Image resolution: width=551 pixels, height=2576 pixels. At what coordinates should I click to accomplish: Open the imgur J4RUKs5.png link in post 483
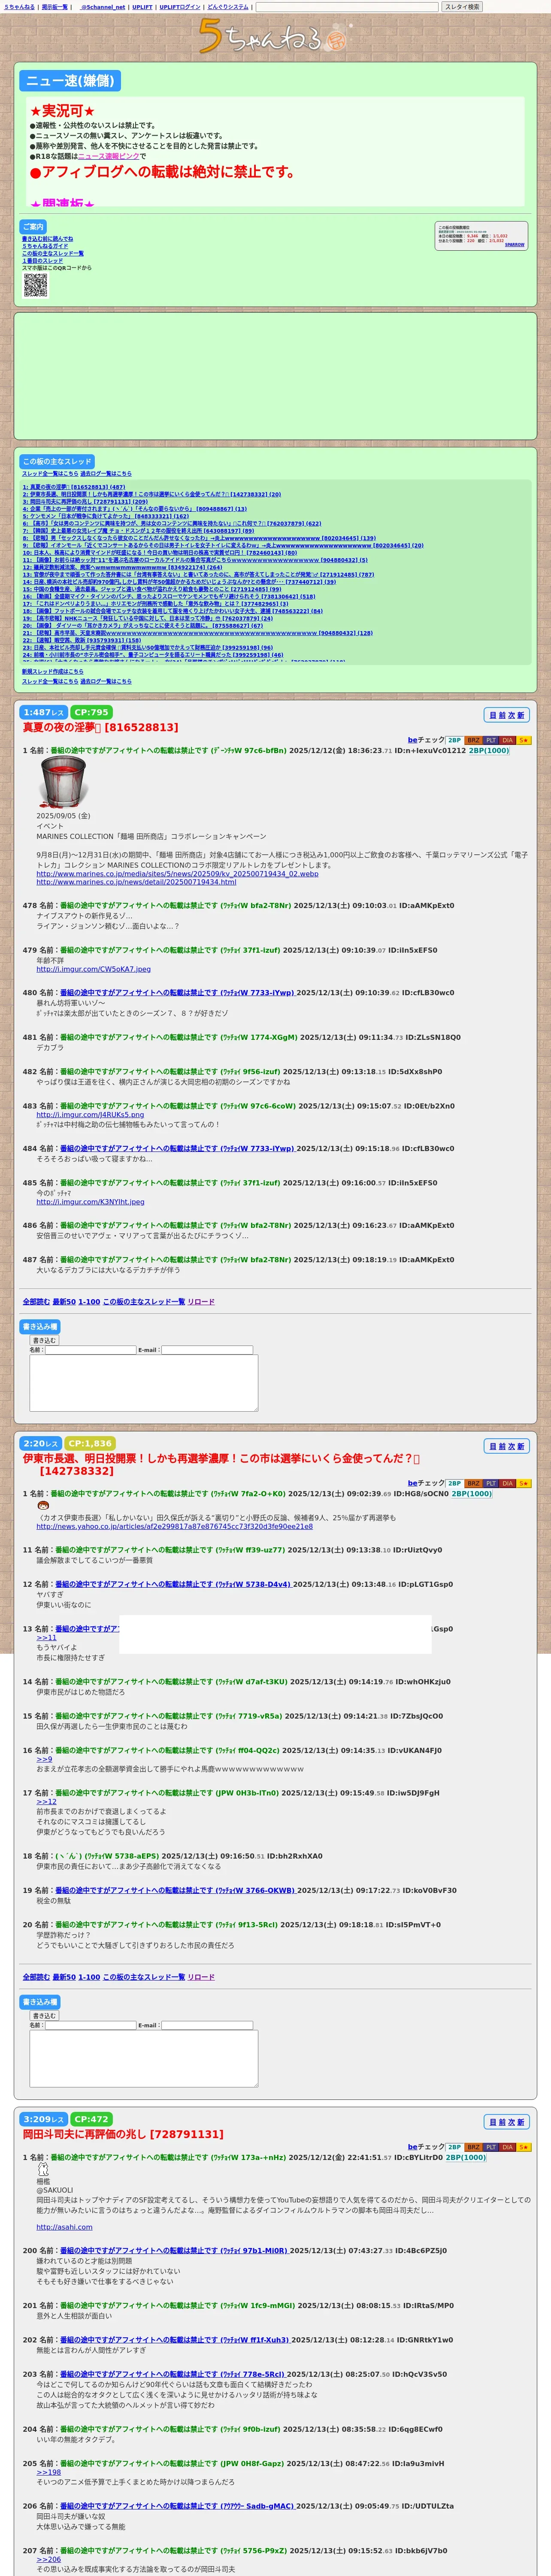[x=90, y=1114]
